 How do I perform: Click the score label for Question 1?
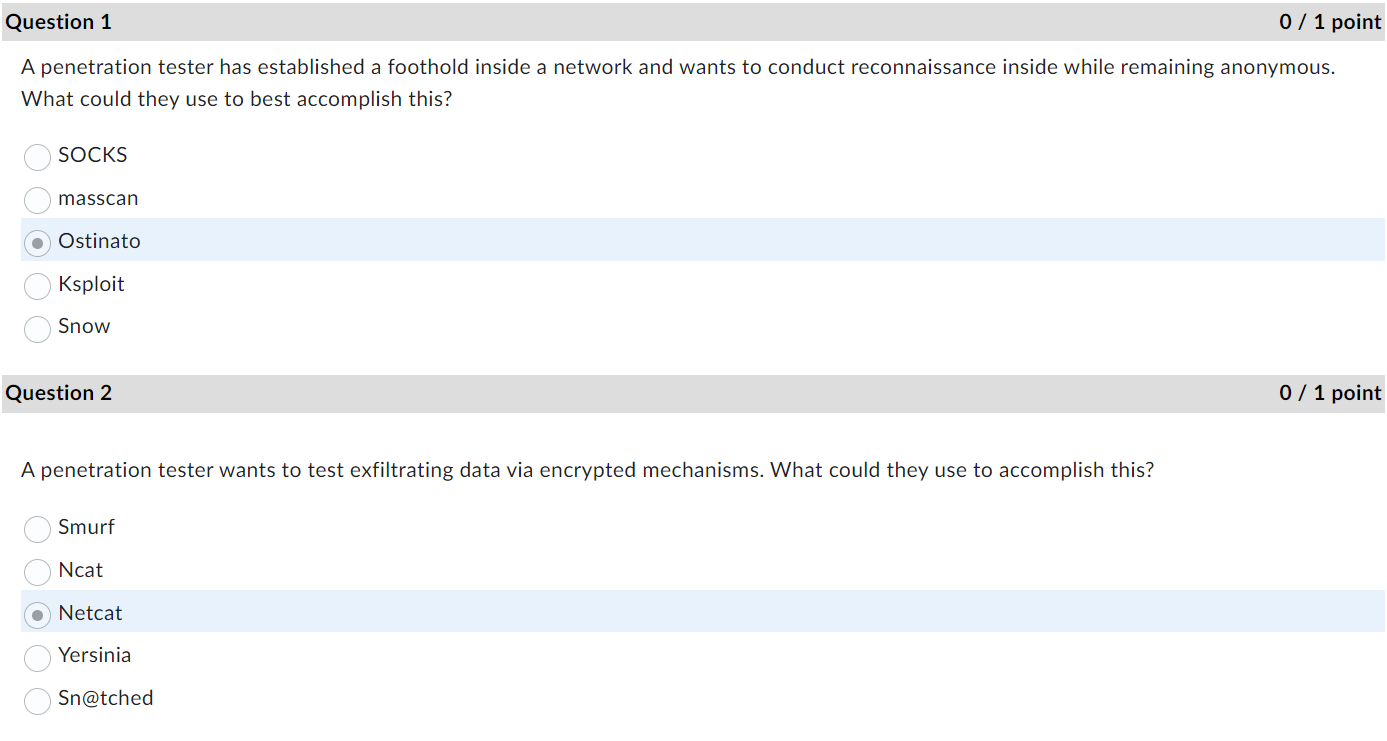[1330, 21]
